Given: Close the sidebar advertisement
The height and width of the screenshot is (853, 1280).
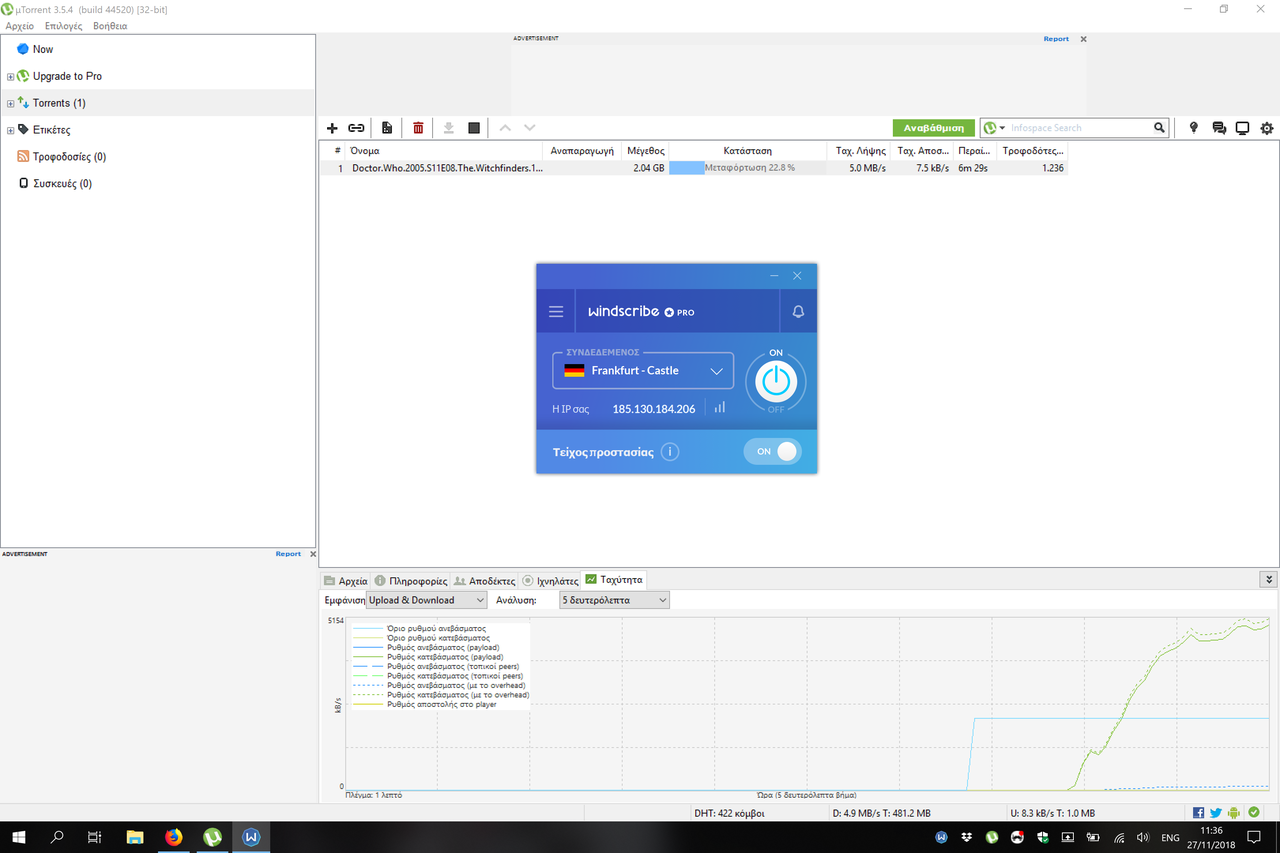Looking at the screenshot, I should coord(312,554).
